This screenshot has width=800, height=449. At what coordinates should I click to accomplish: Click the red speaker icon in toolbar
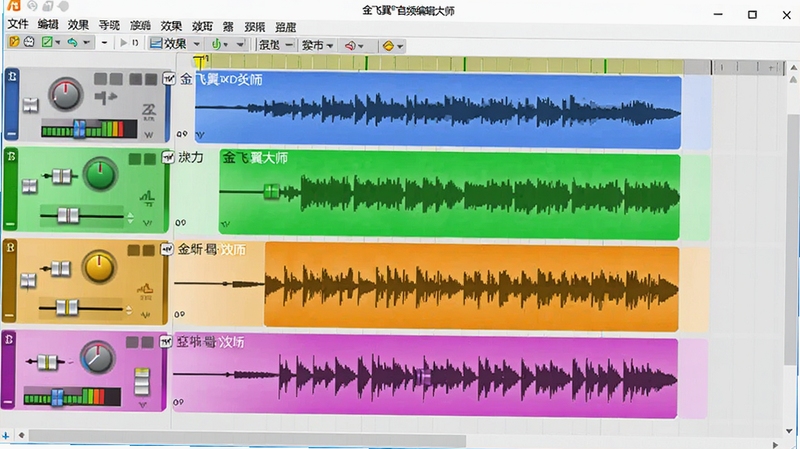[349, 46]
